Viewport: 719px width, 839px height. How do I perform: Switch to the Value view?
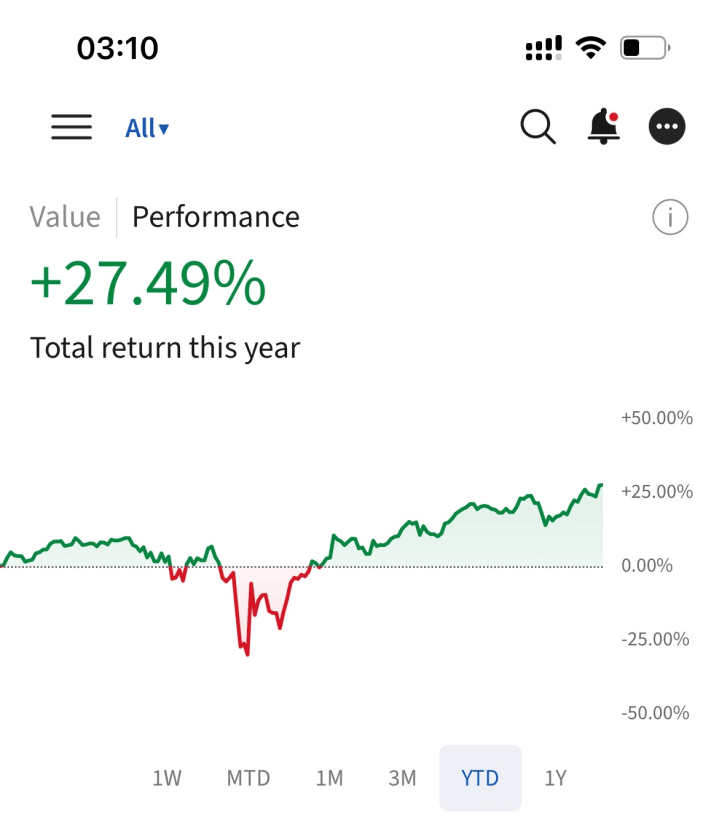[65, 217]
